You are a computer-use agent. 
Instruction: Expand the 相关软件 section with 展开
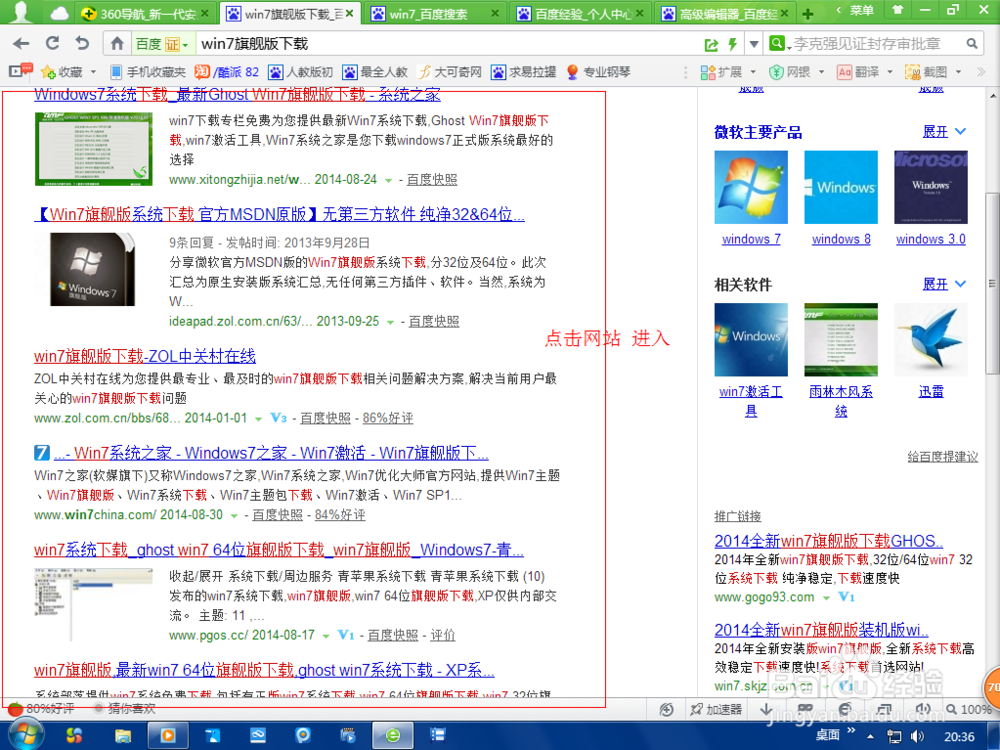pos(945,284)
